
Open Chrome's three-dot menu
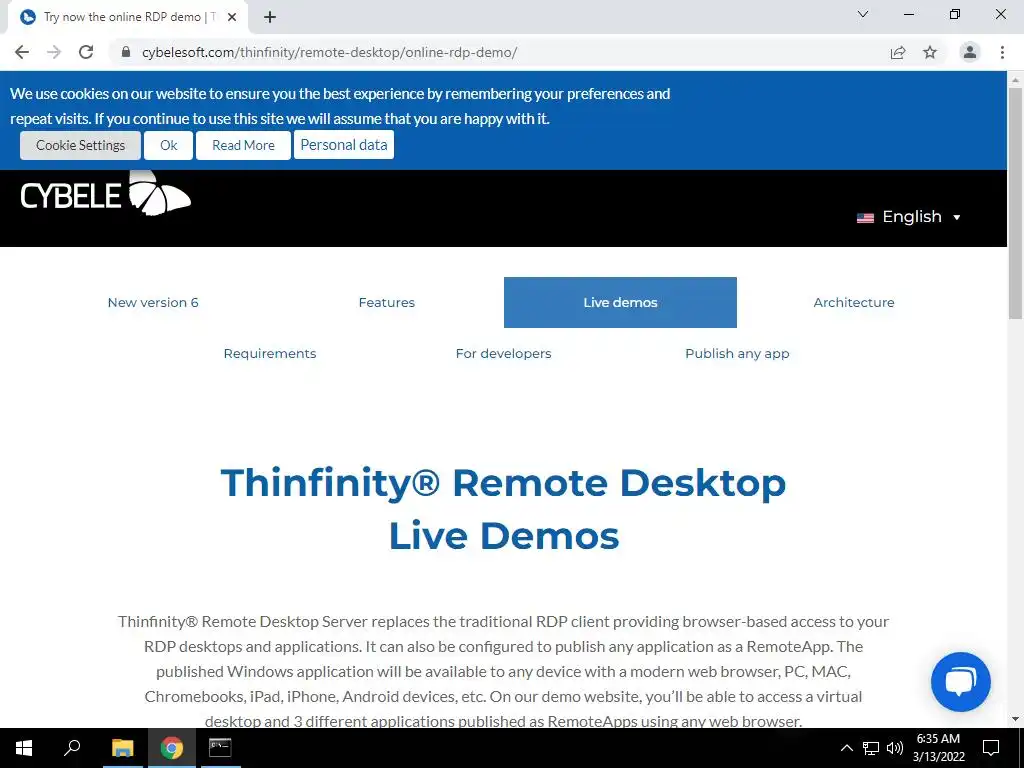pos(1002,52)
